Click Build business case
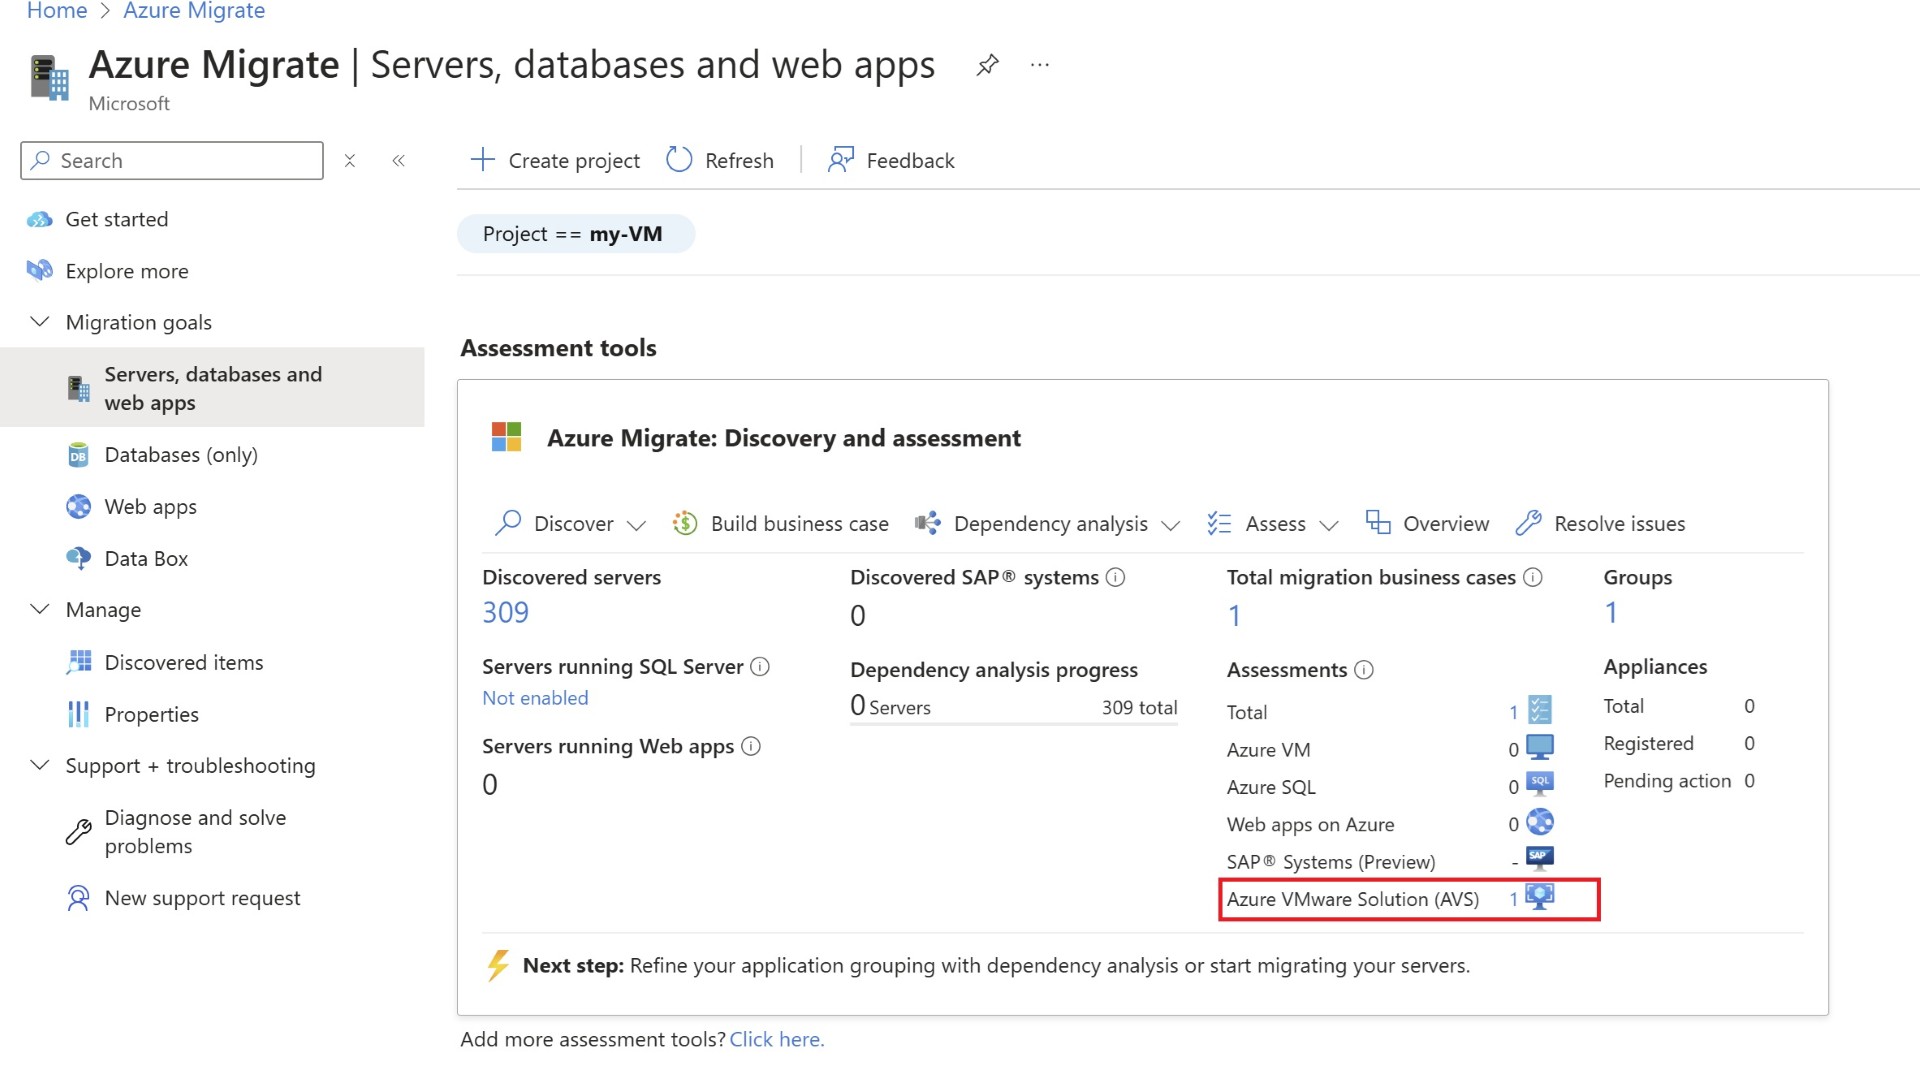Image resolution: width=1920 pixels, height=1075 pixels. 780,523
